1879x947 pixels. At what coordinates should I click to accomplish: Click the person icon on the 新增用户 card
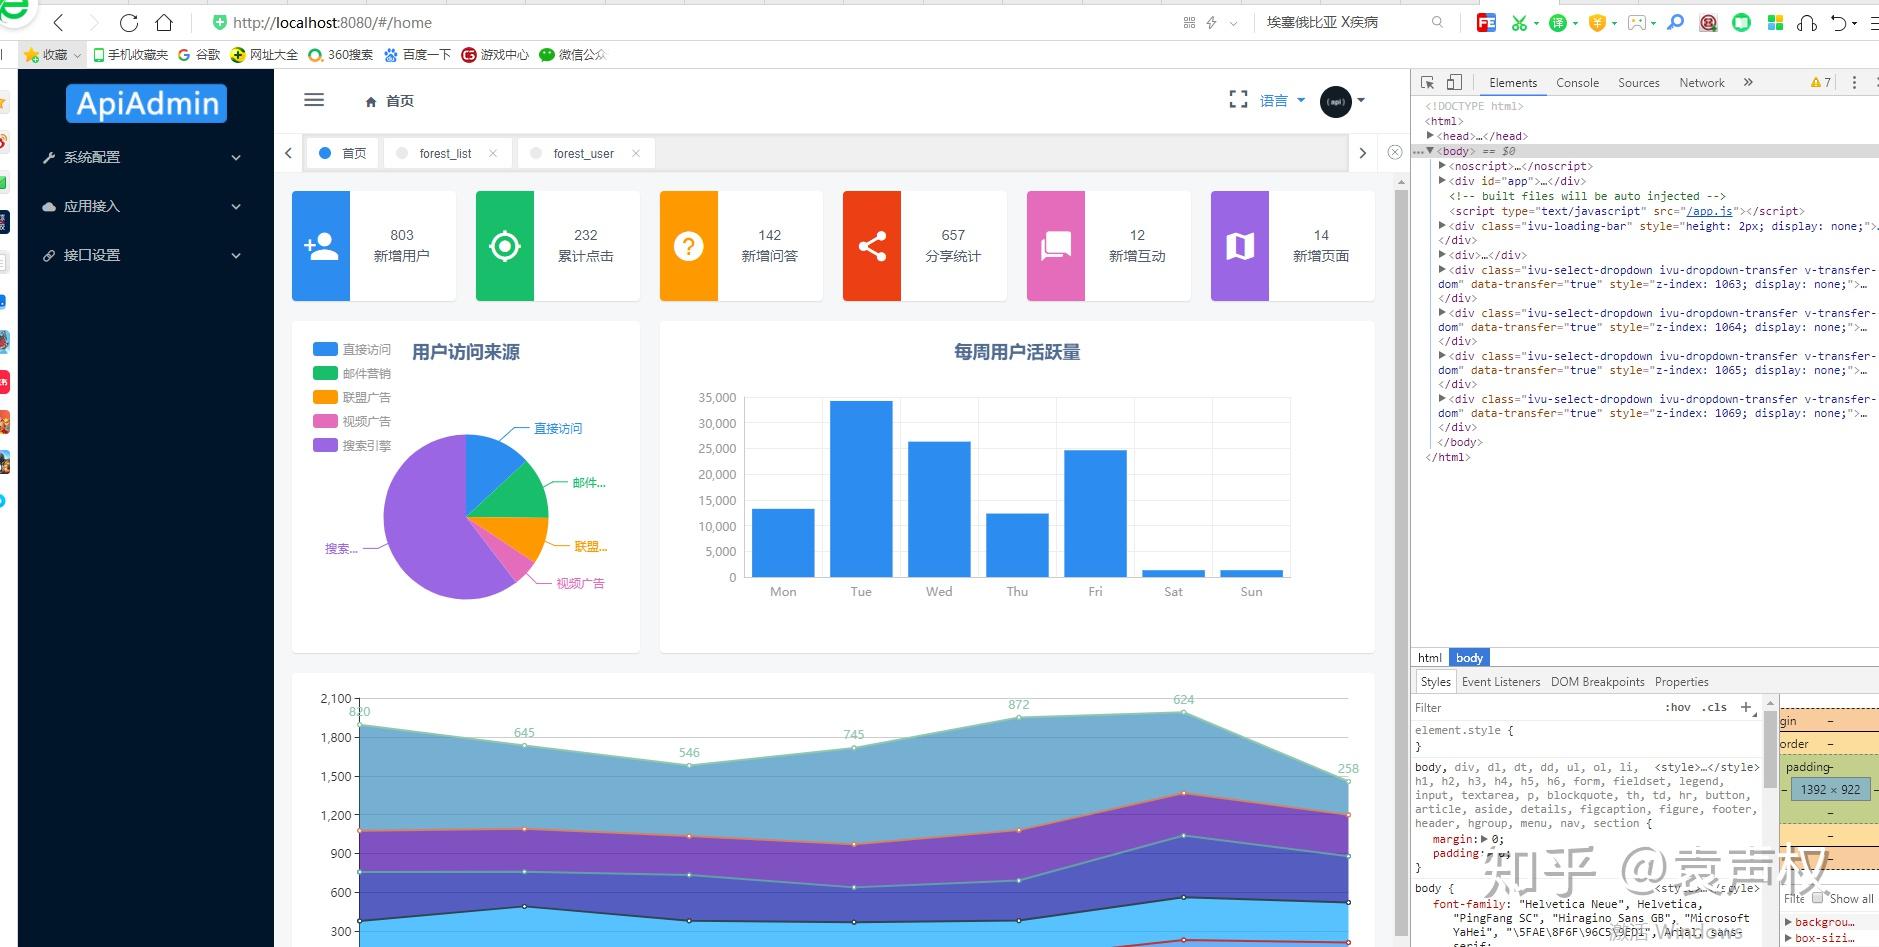pos(320,245)
